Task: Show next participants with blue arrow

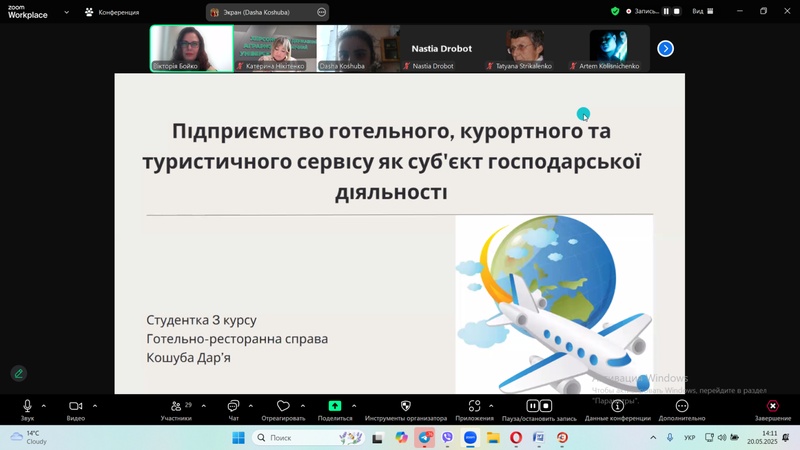Action: tap(665, 48)
